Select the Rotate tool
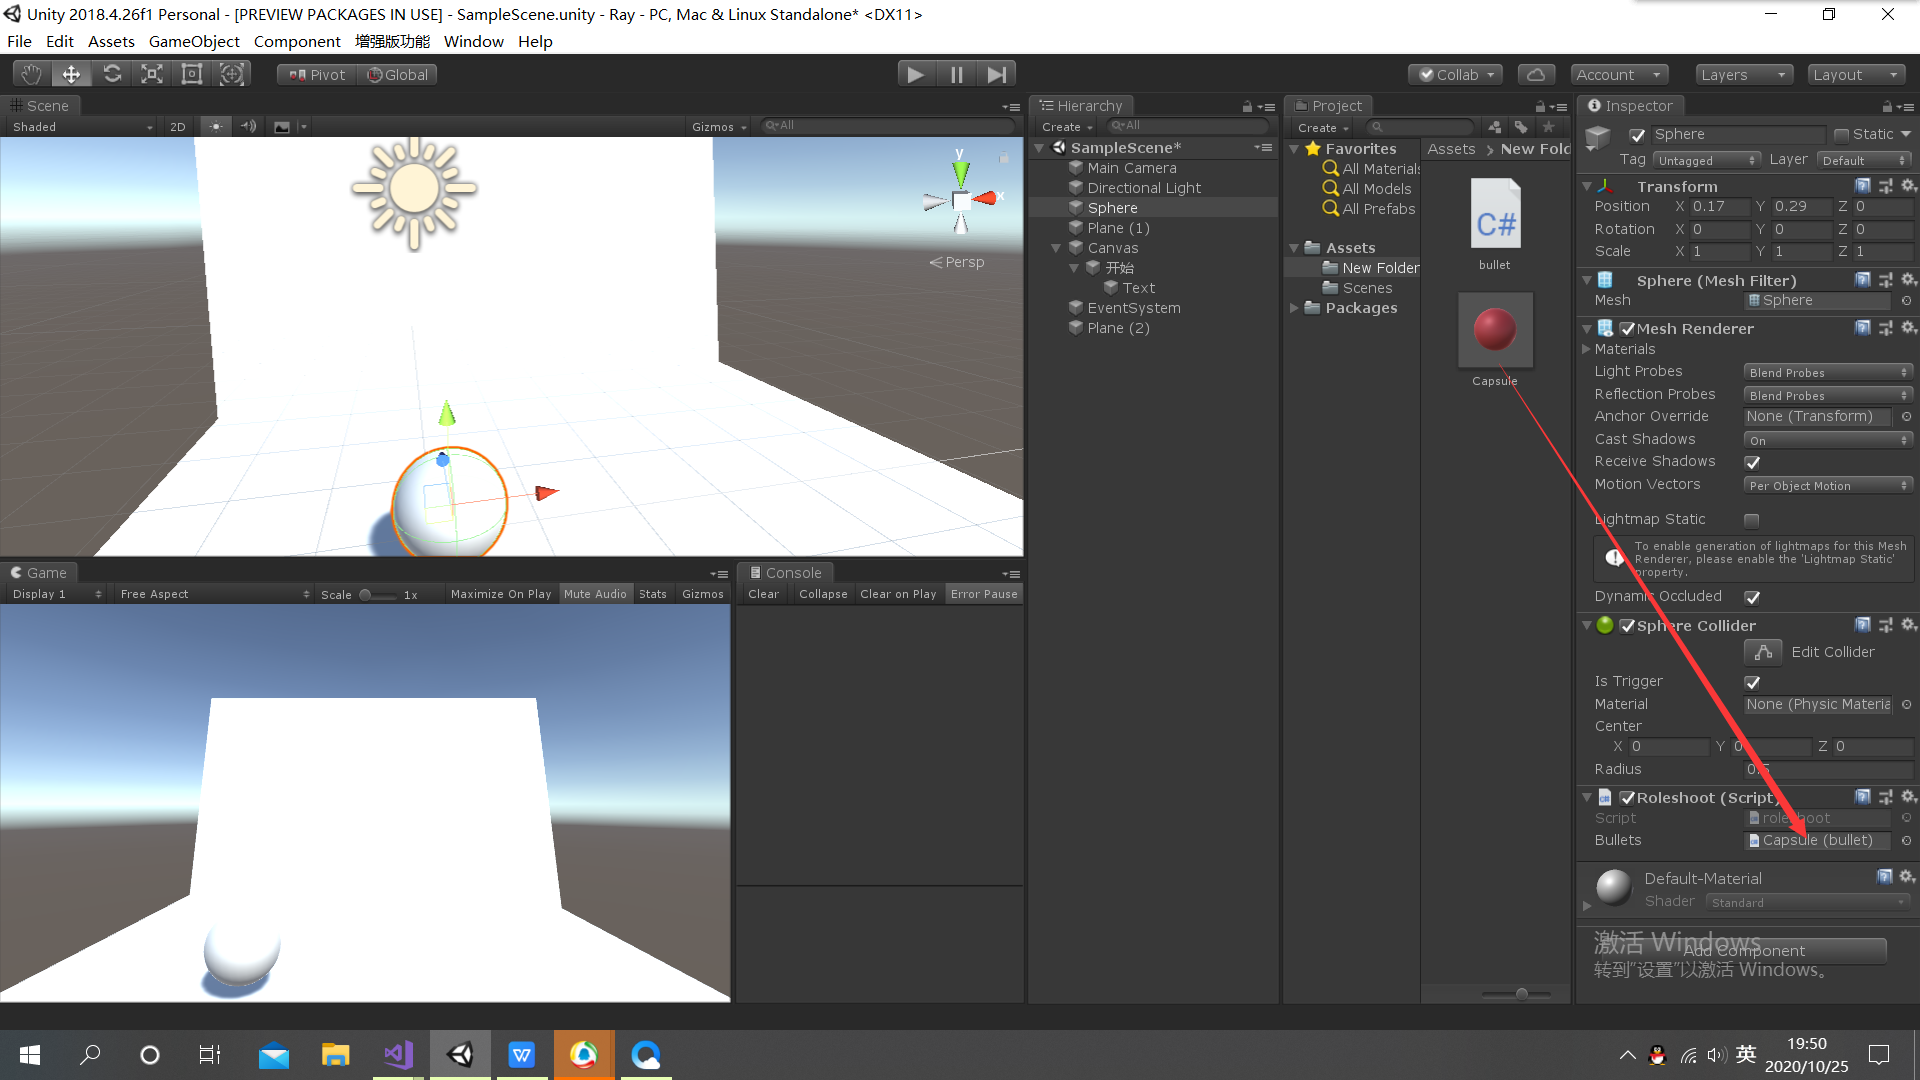Image resolution: width=1920 pixels, height=1080 pixels. pyautogui.click(x=112, y=73)
